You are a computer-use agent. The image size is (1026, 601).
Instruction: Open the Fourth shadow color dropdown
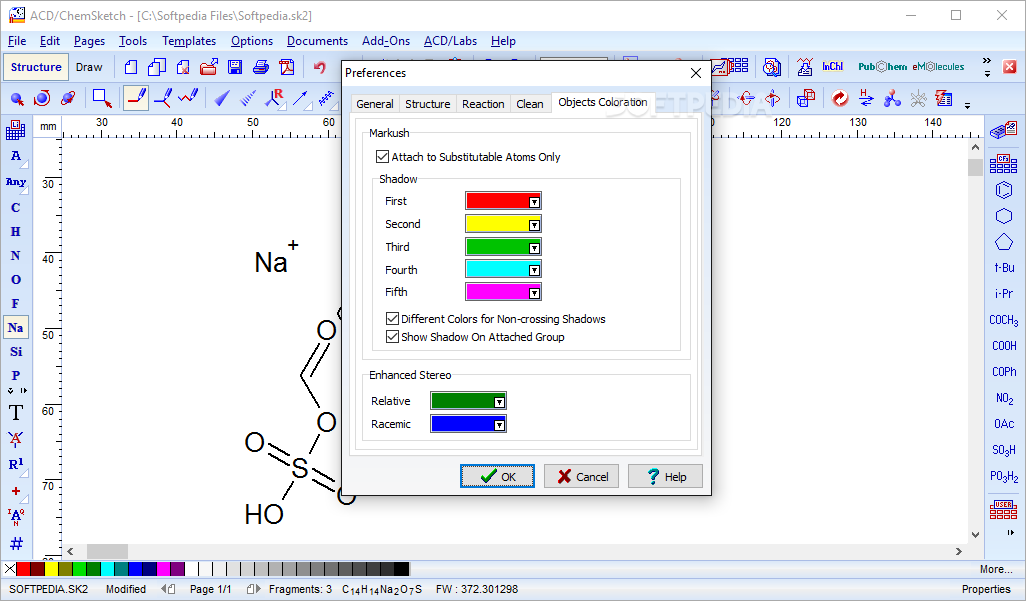coord(534,270)
